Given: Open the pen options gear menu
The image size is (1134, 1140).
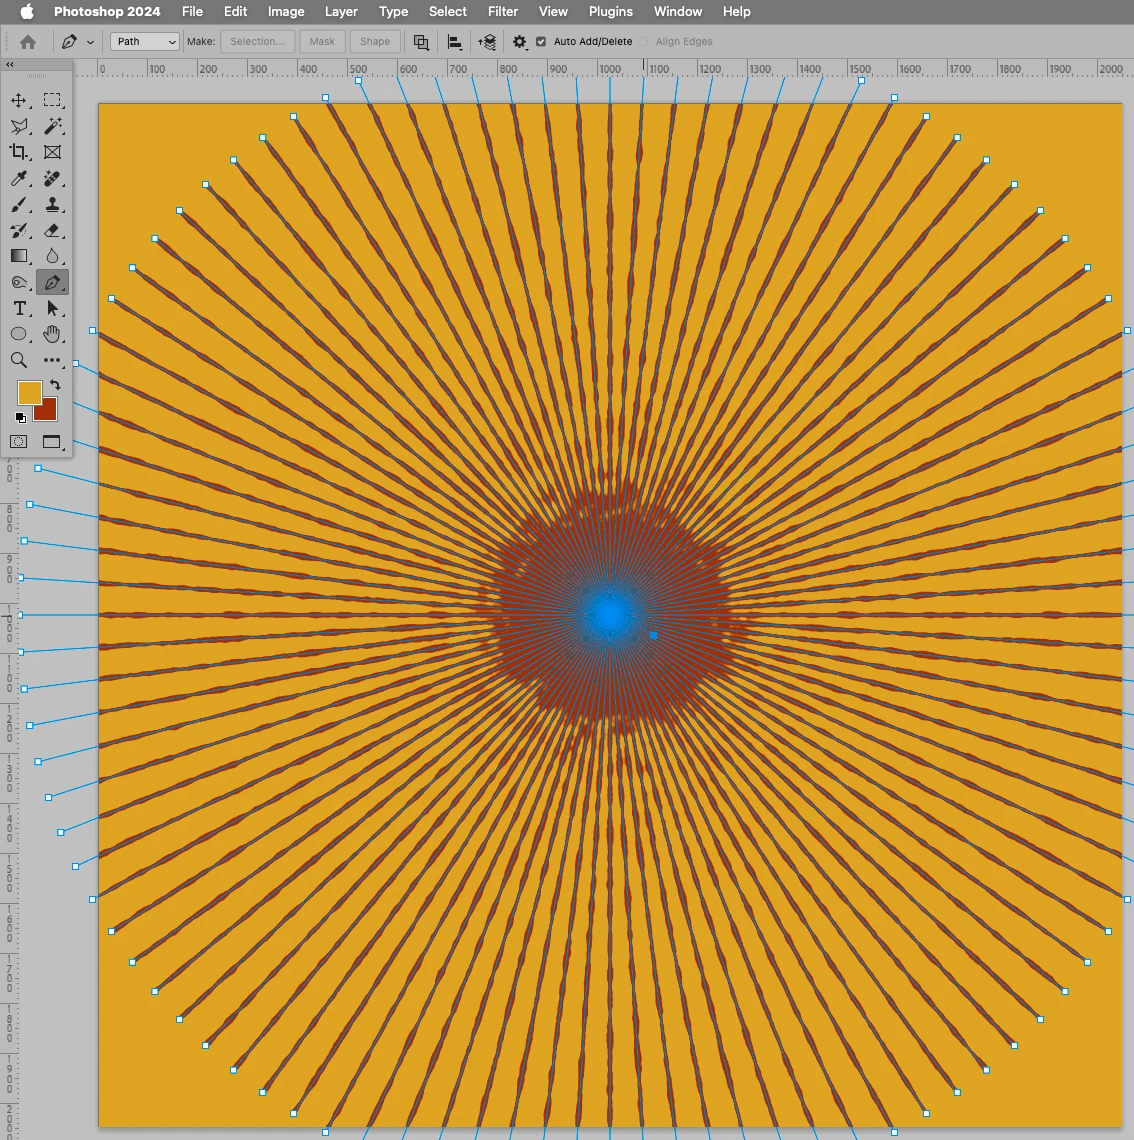Looking at the screenshot, I should tap(519, 41).
